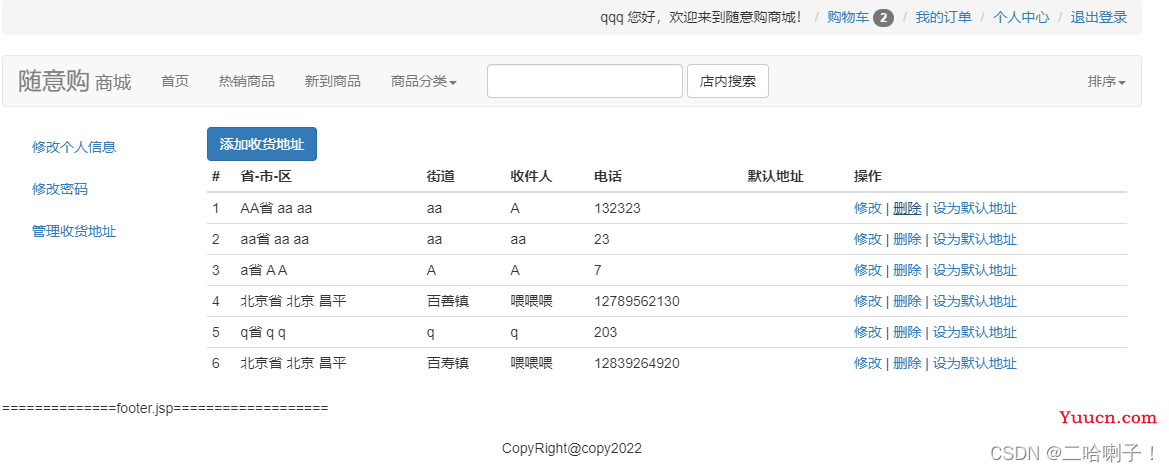Click phone number 132323 in row 1

[x=617, y=208]
